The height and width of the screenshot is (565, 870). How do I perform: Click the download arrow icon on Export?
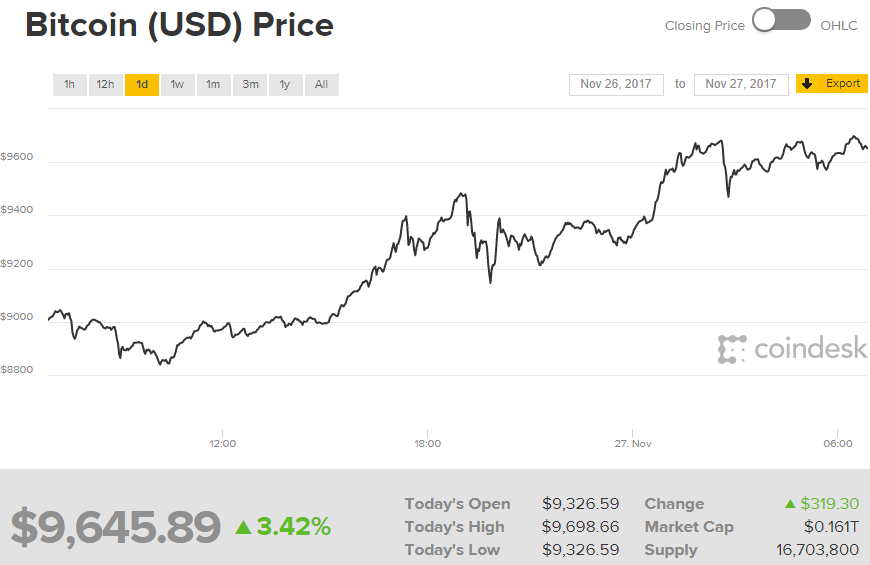[807, 84]
